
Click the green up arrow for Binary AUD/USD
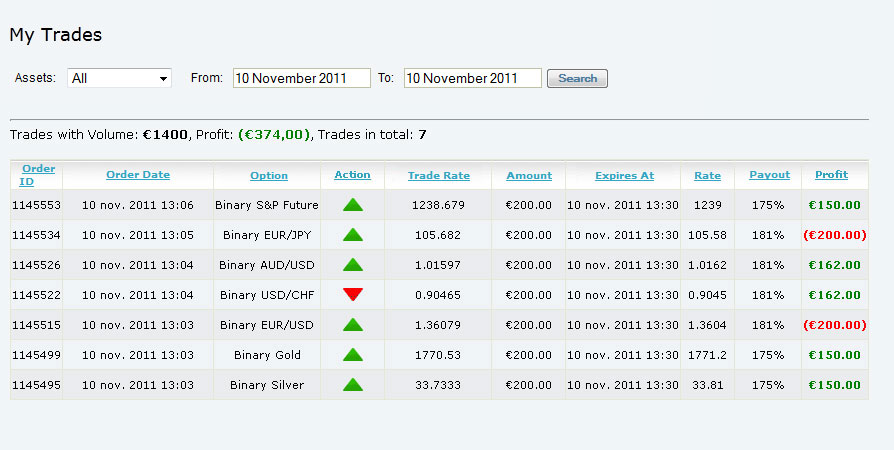tap(352, 265)
